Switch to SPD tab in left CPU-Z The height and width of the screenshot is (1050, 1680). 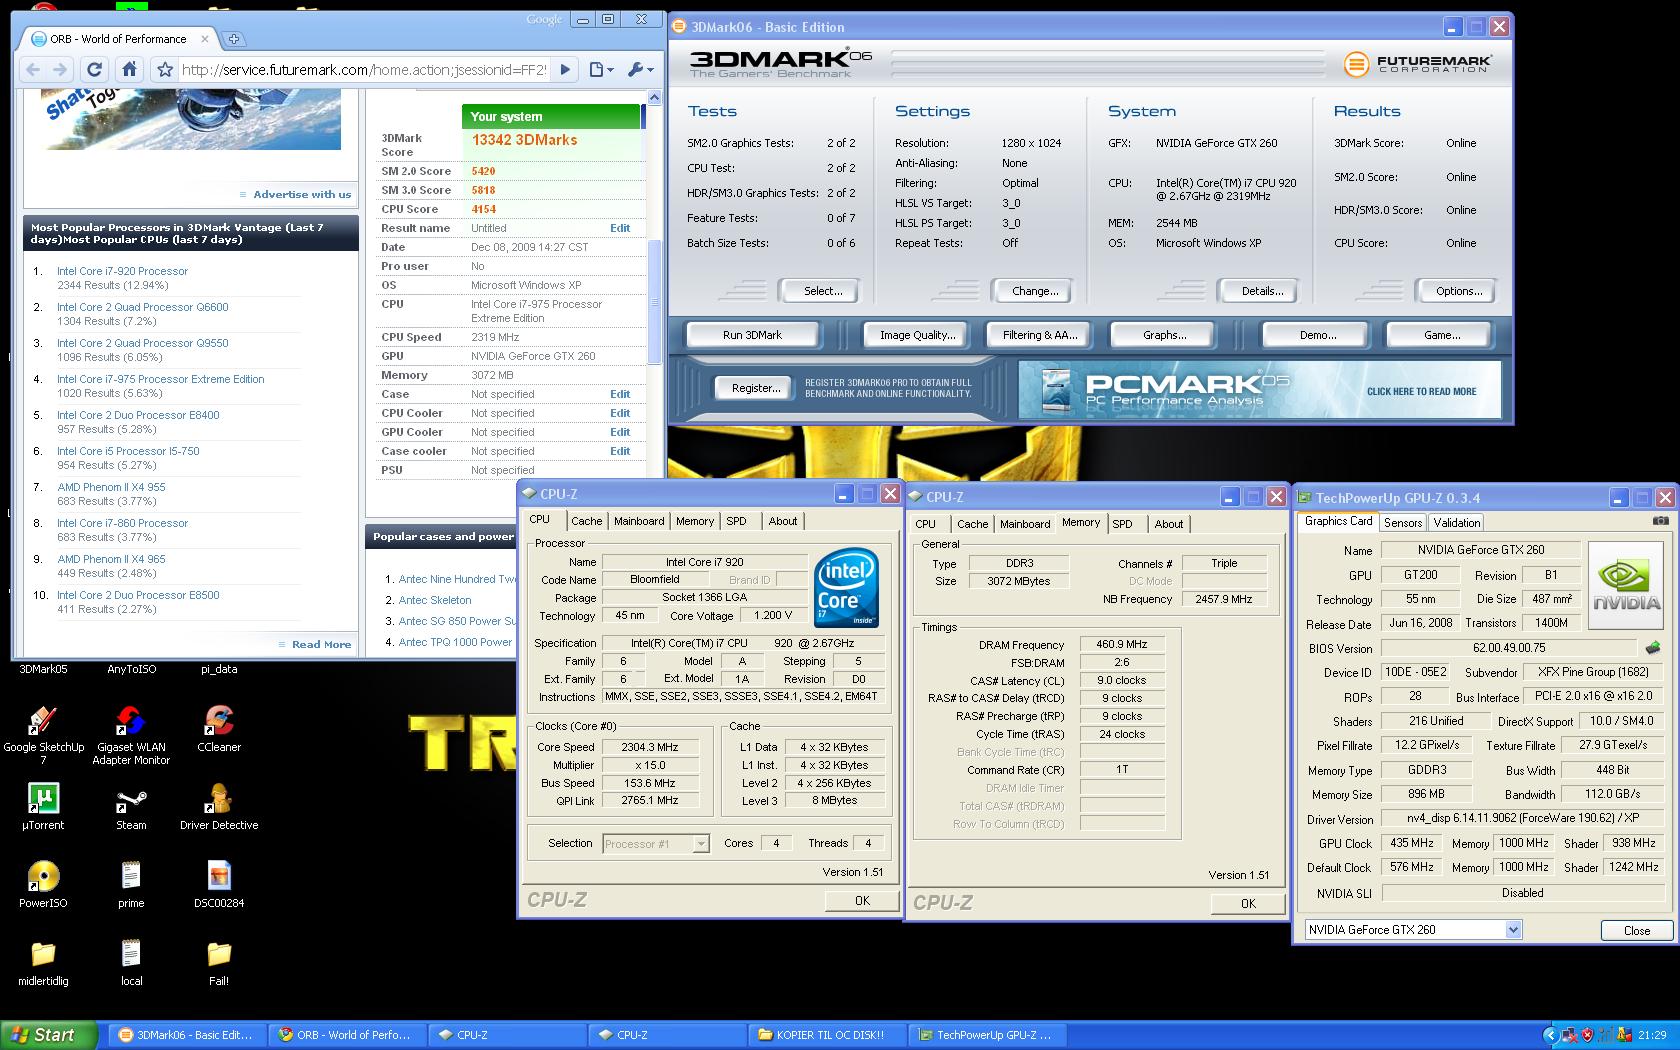(x=736, y=521)
